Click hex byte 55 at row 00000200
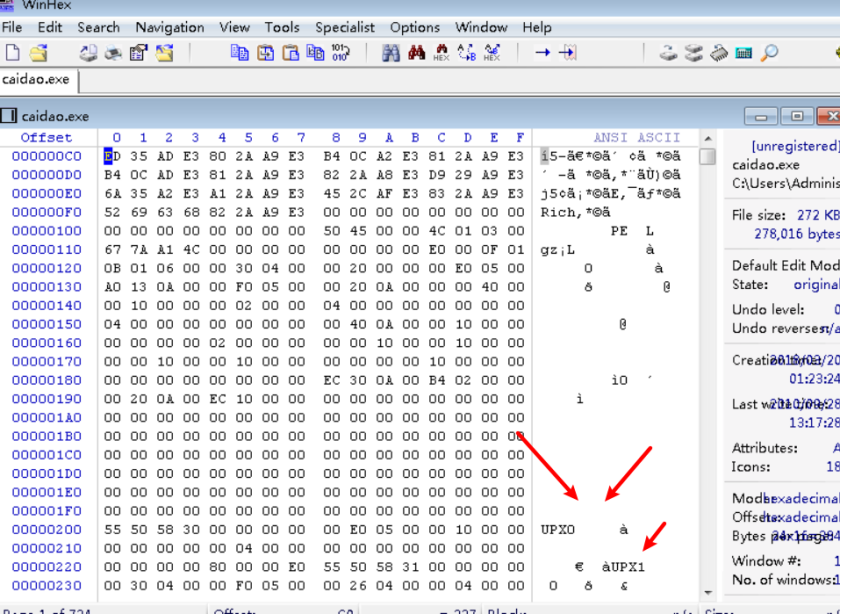 (113, 529)
